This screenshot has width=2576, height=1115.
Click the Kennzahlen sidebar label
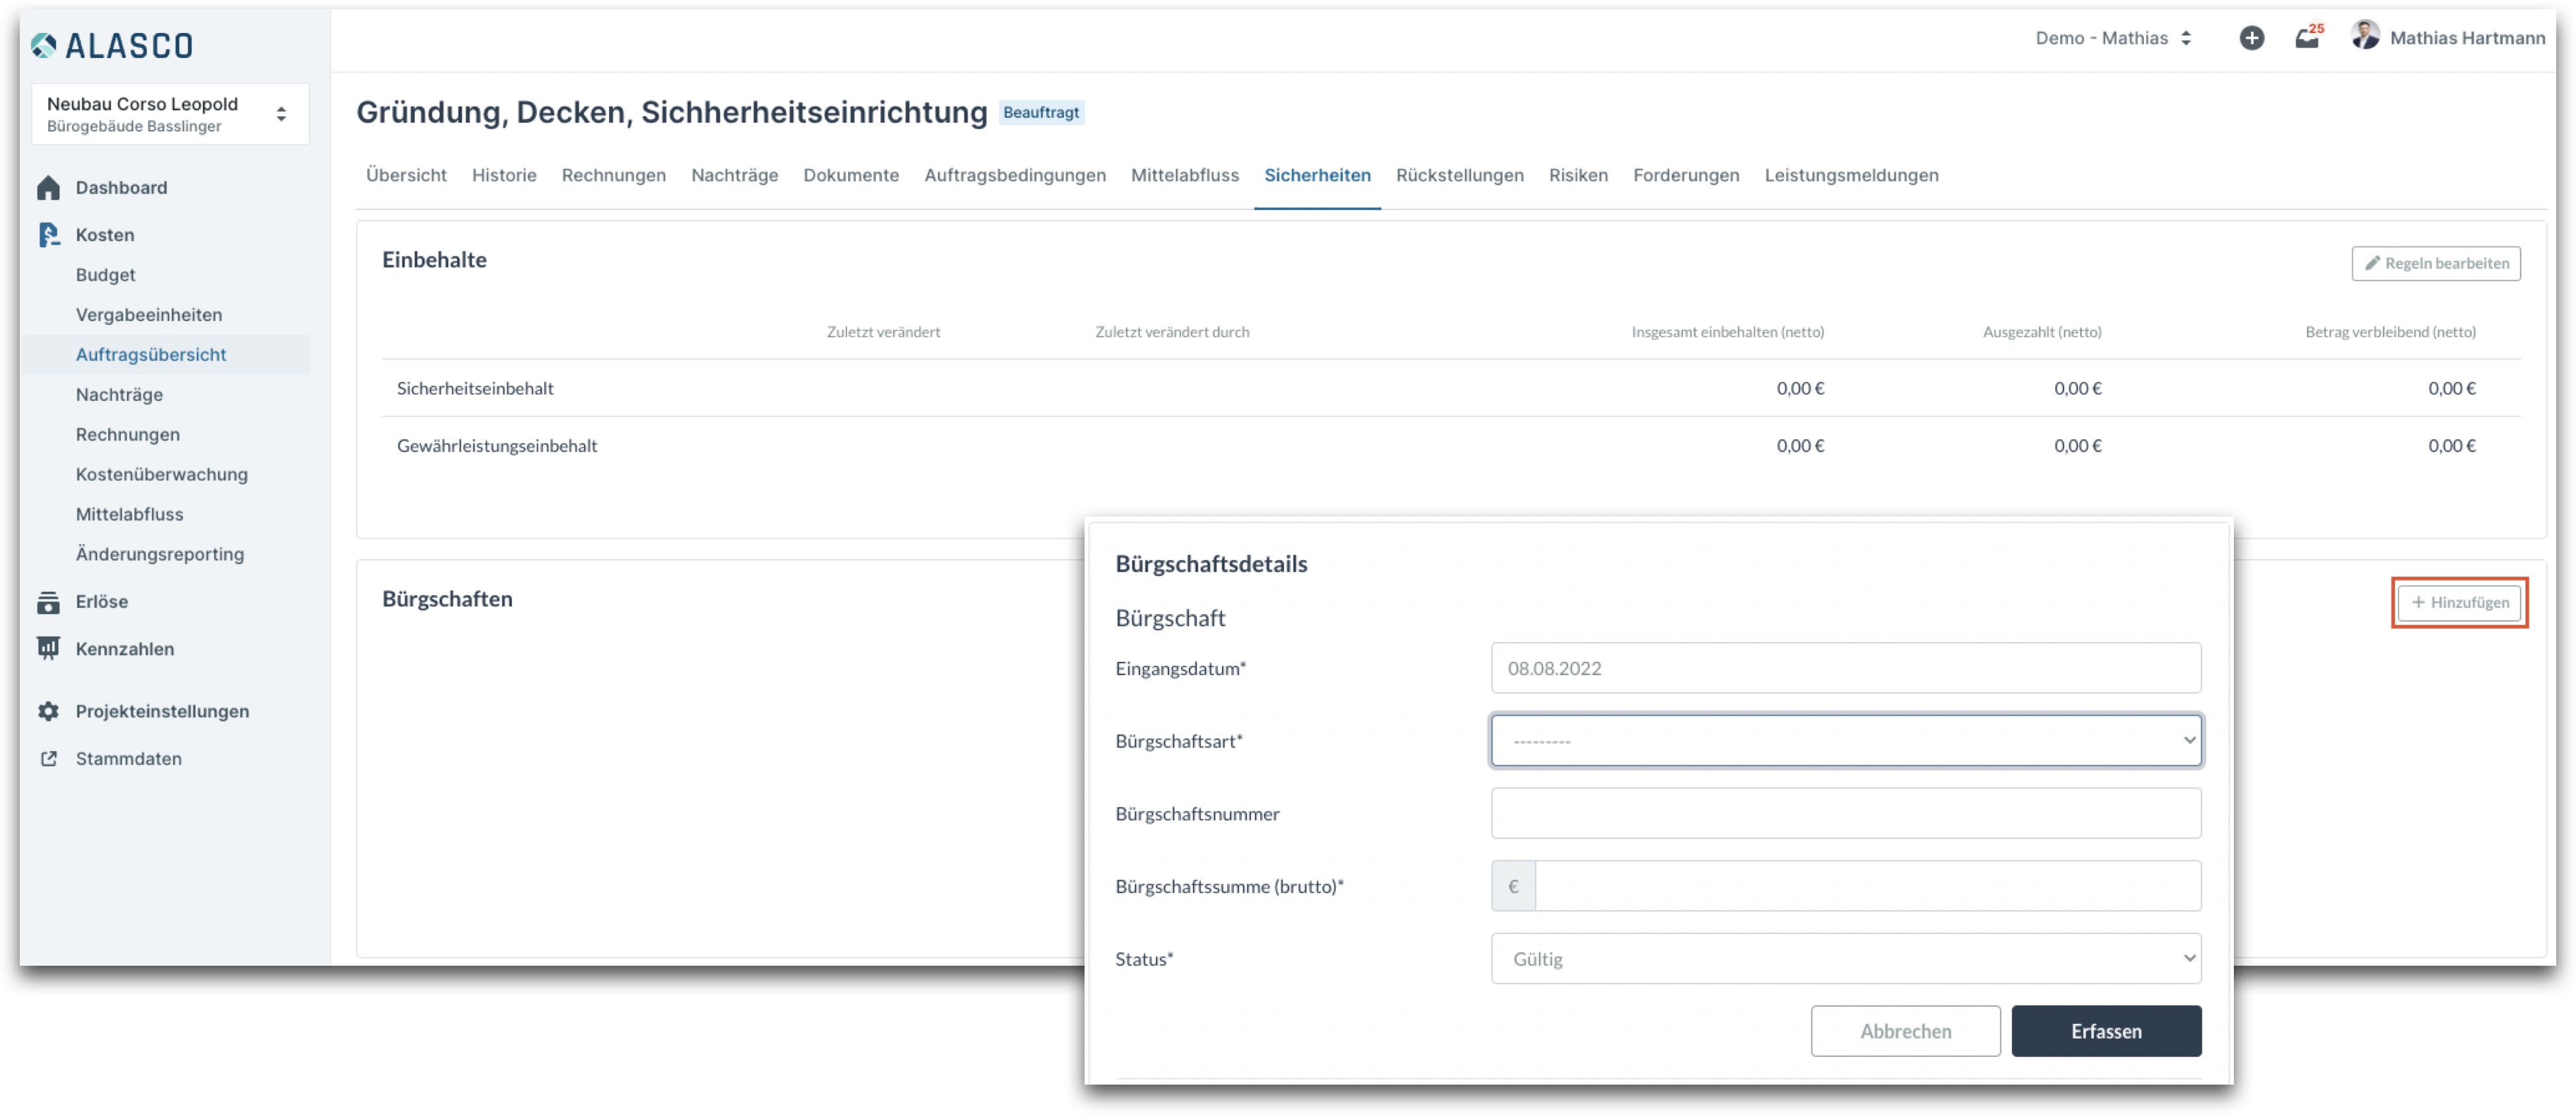pyautogui.click(x=125, y=648)
